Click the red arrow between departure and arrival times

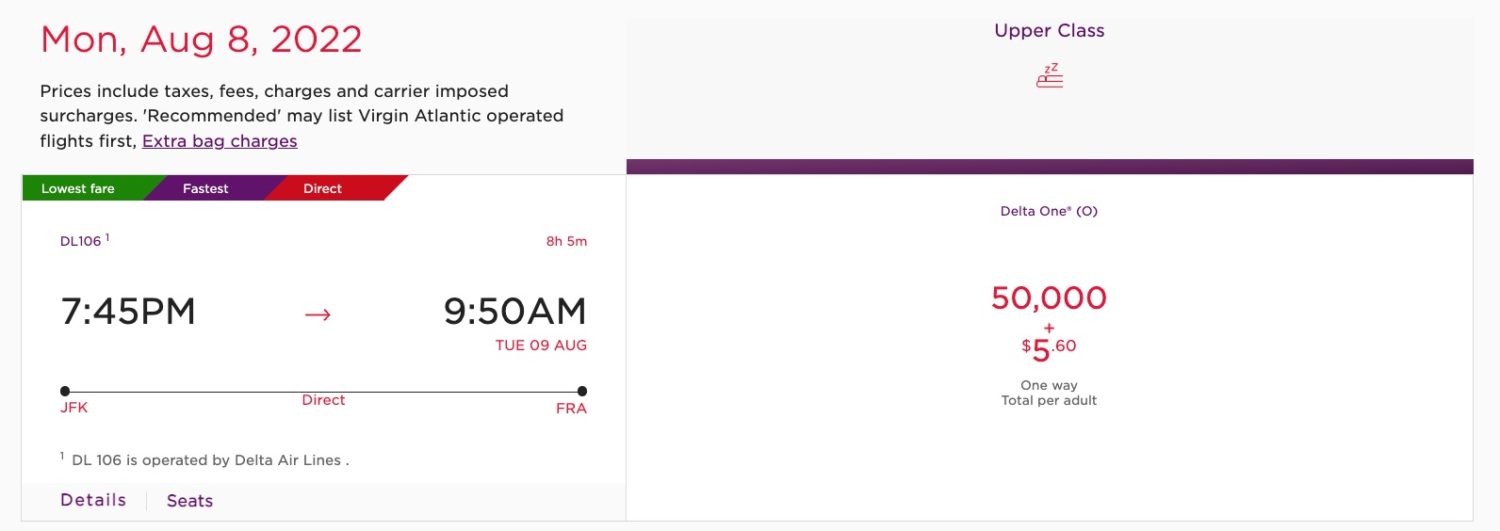pyautogui.click(x=317, y=314)
